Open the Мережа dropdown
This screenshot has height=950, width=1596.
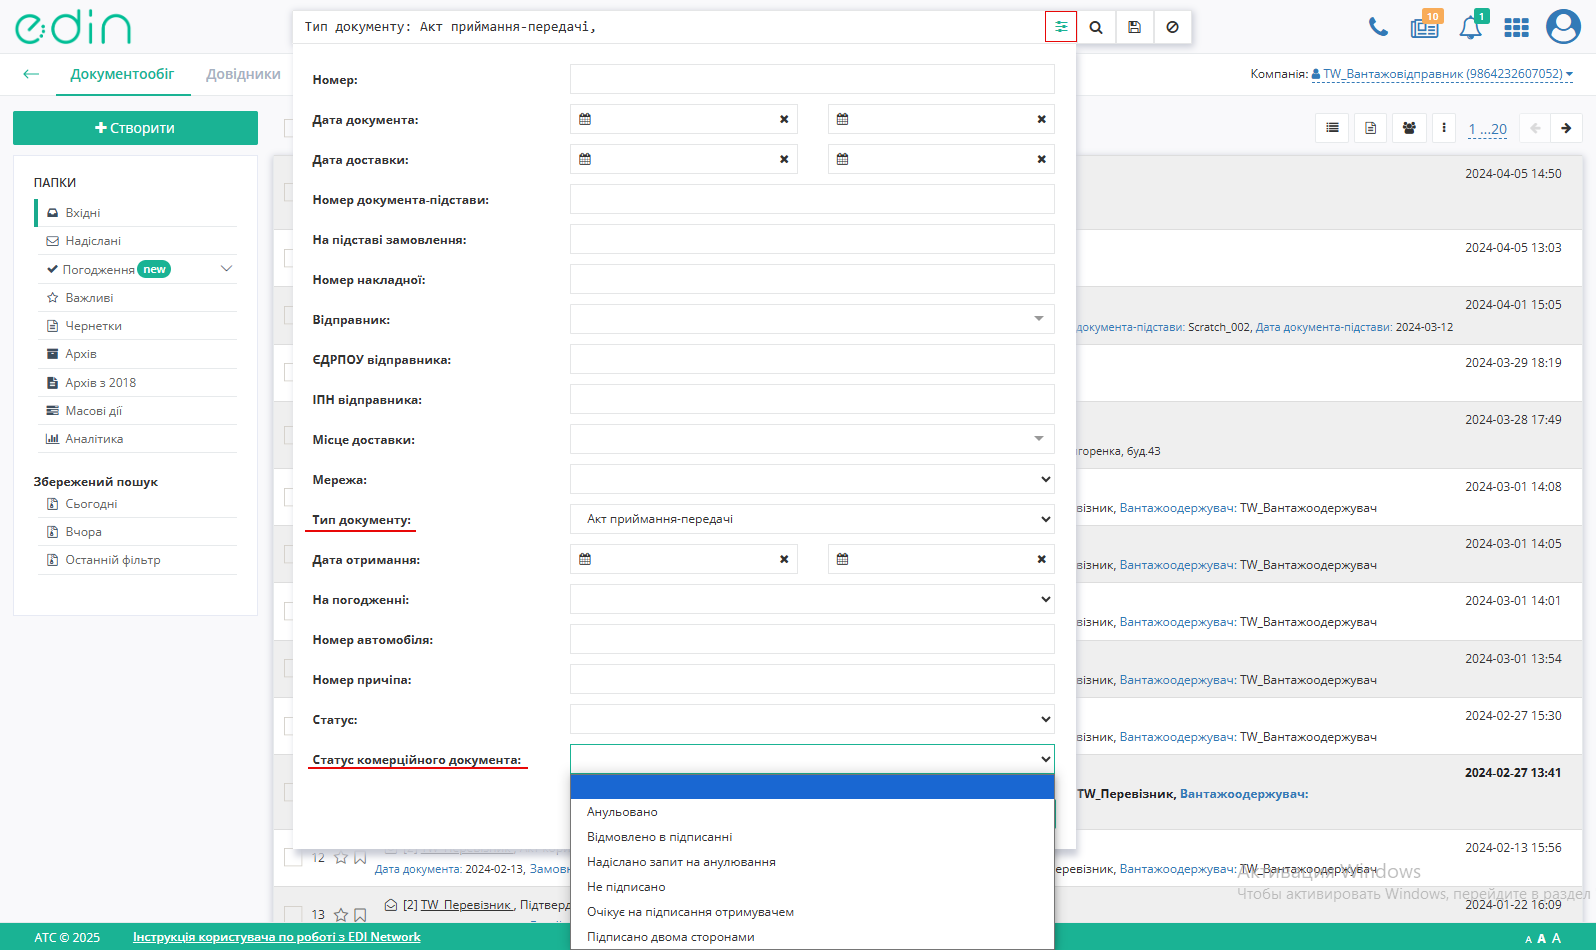pos(812,479)
